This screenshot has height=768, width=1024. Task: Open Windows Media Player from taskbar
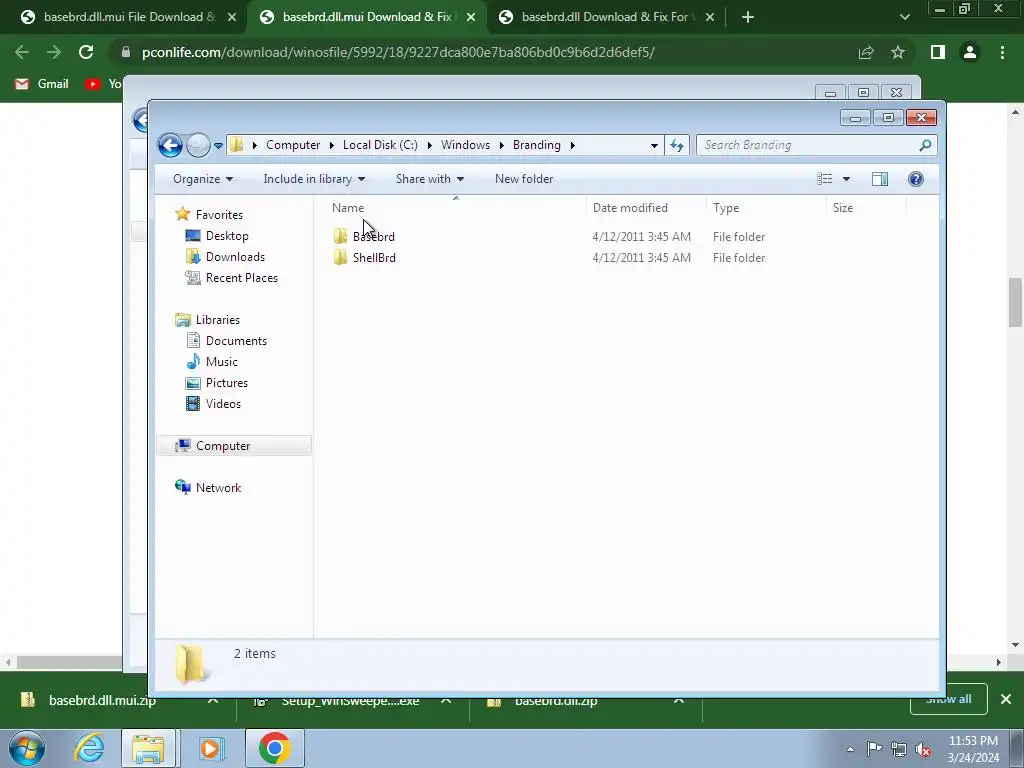(x=210, y=748)
